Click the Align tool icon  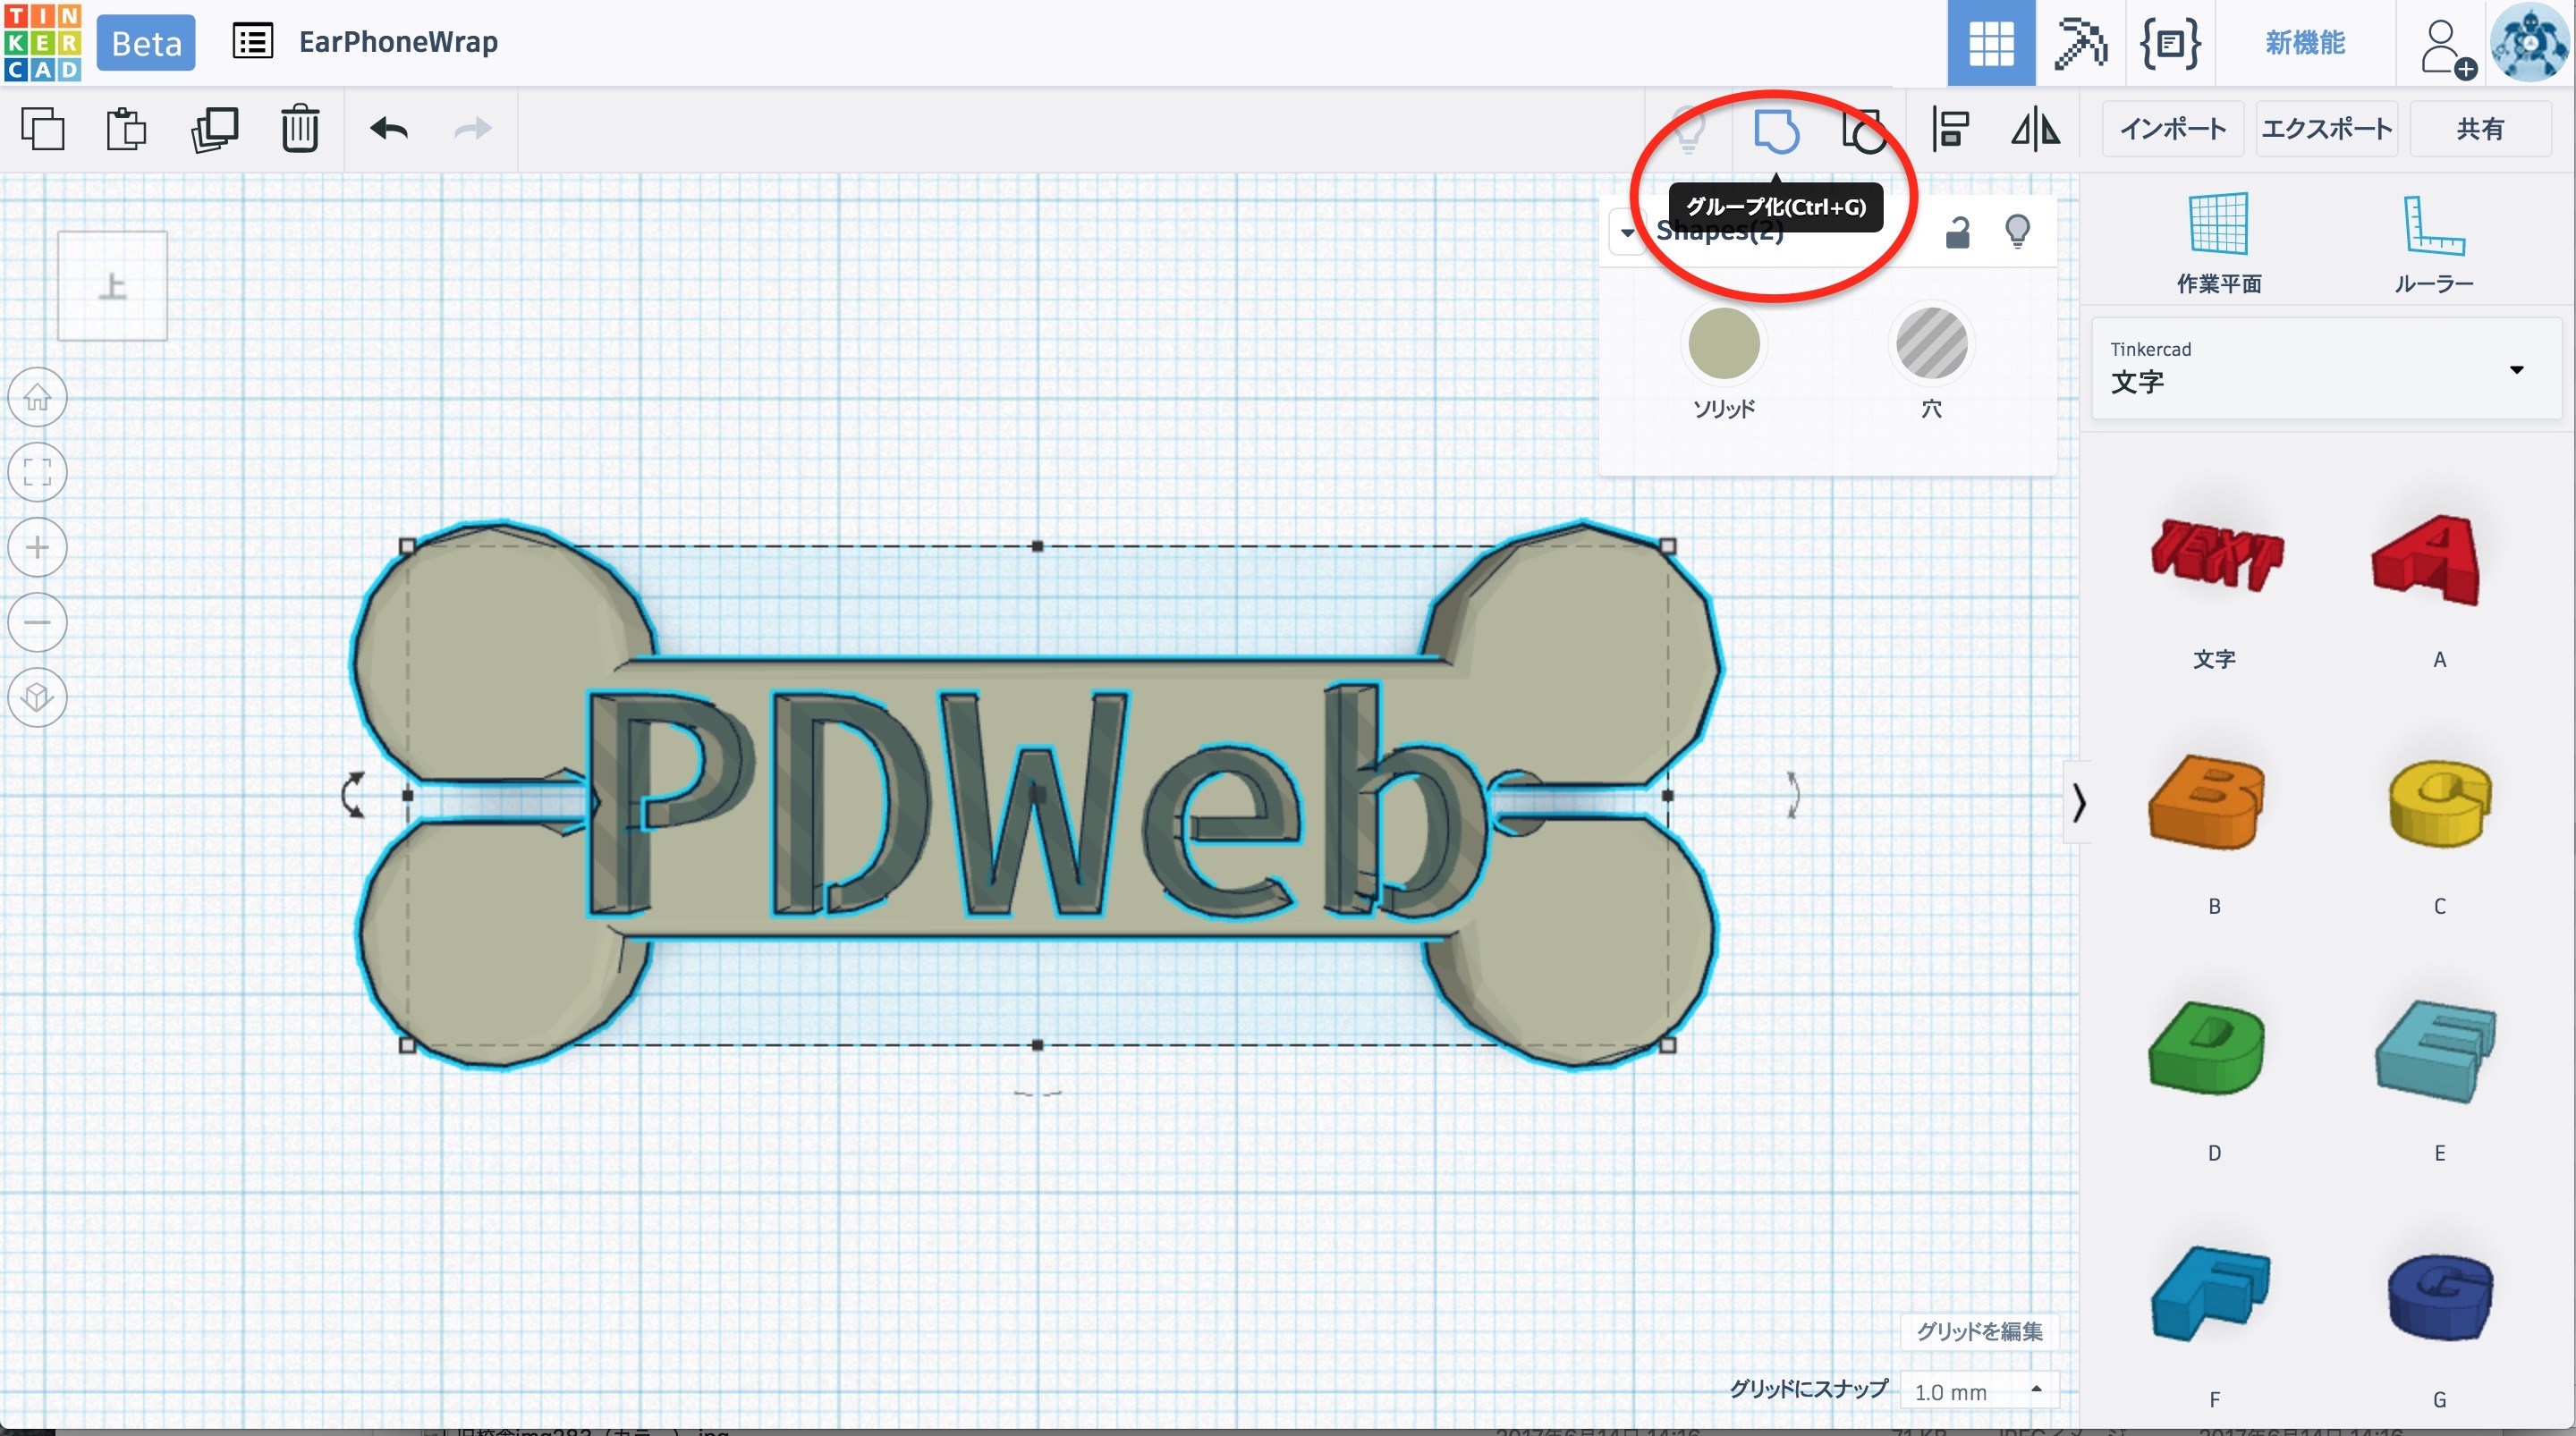tap(1950, 129)
